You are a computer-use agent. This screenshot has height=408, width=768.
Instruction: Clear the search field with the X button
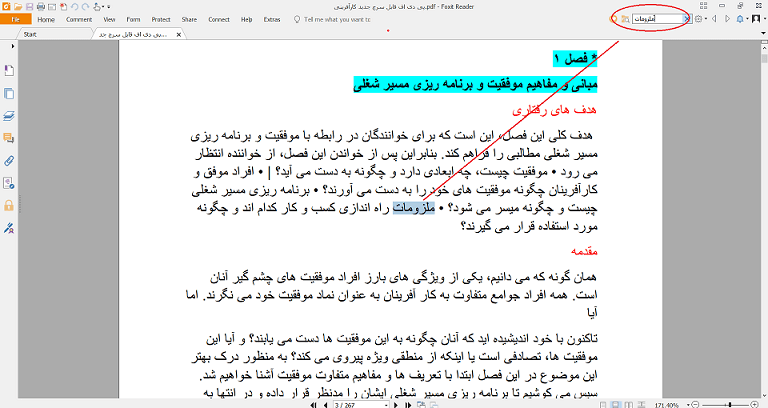(687, 19)
